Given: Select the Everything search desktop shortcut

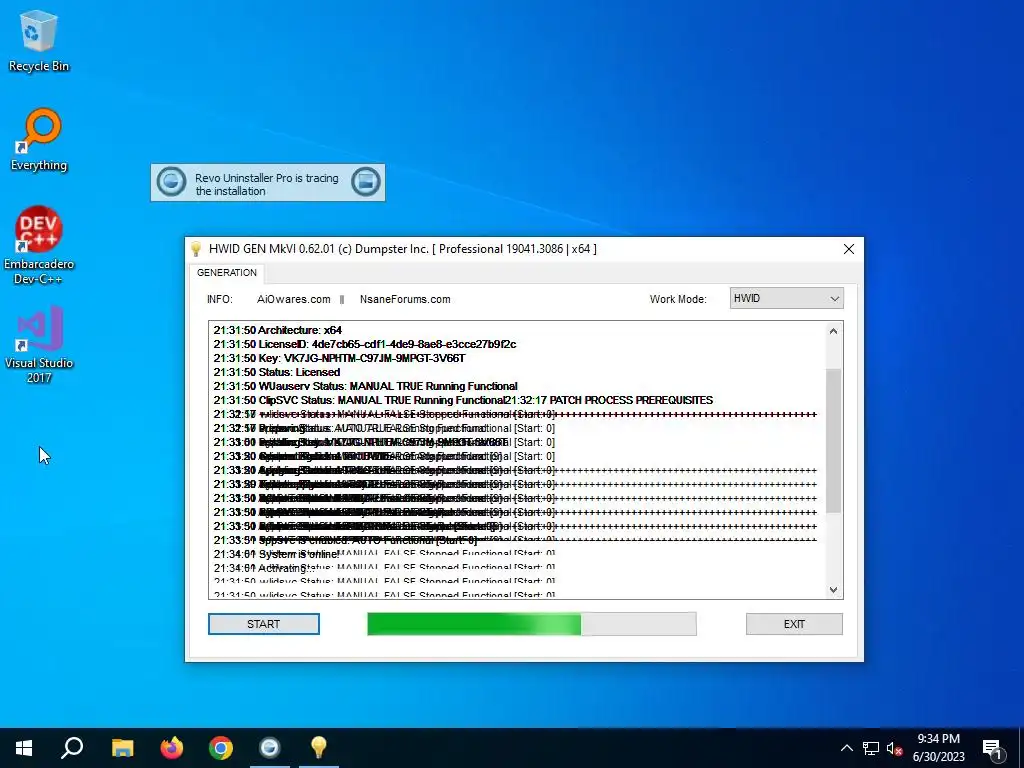Looking at the screenshot, I should click(39, 140).
